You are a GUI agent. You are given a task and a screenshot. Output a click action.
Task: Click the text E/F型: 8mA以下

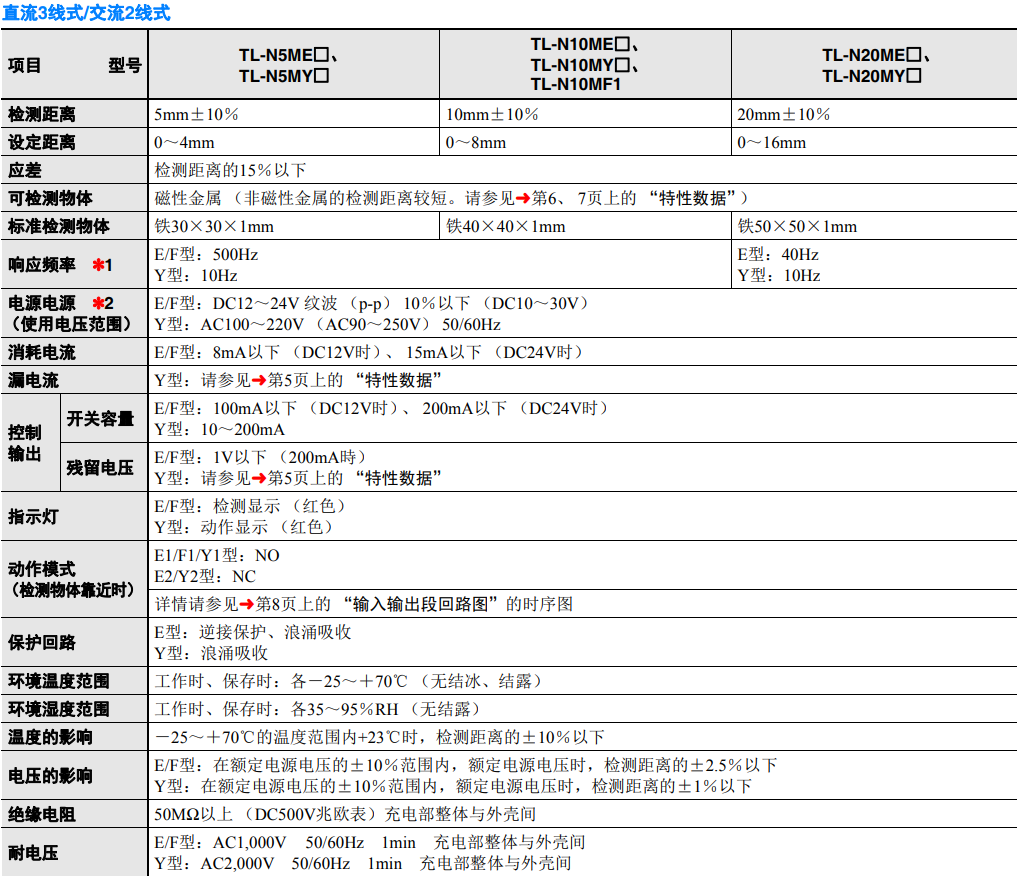(217, 353)
